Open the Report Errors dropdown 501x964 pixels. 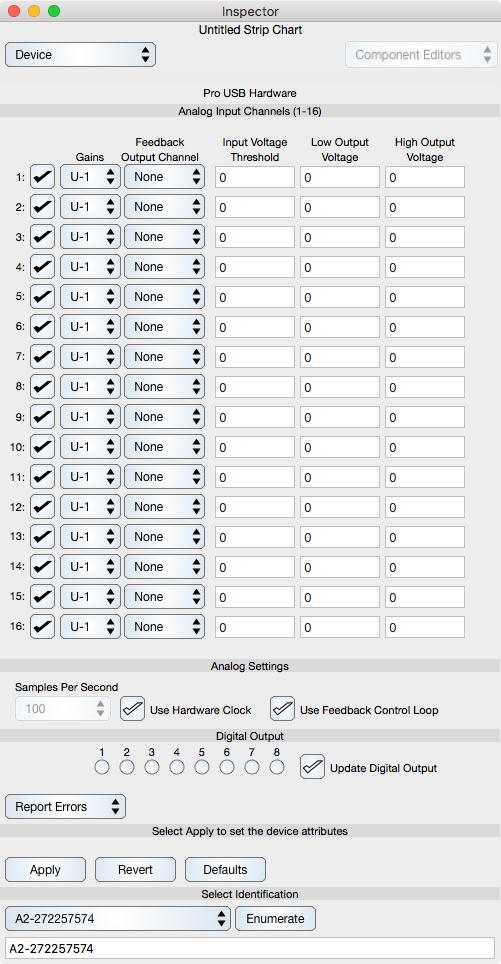(65, 807)
